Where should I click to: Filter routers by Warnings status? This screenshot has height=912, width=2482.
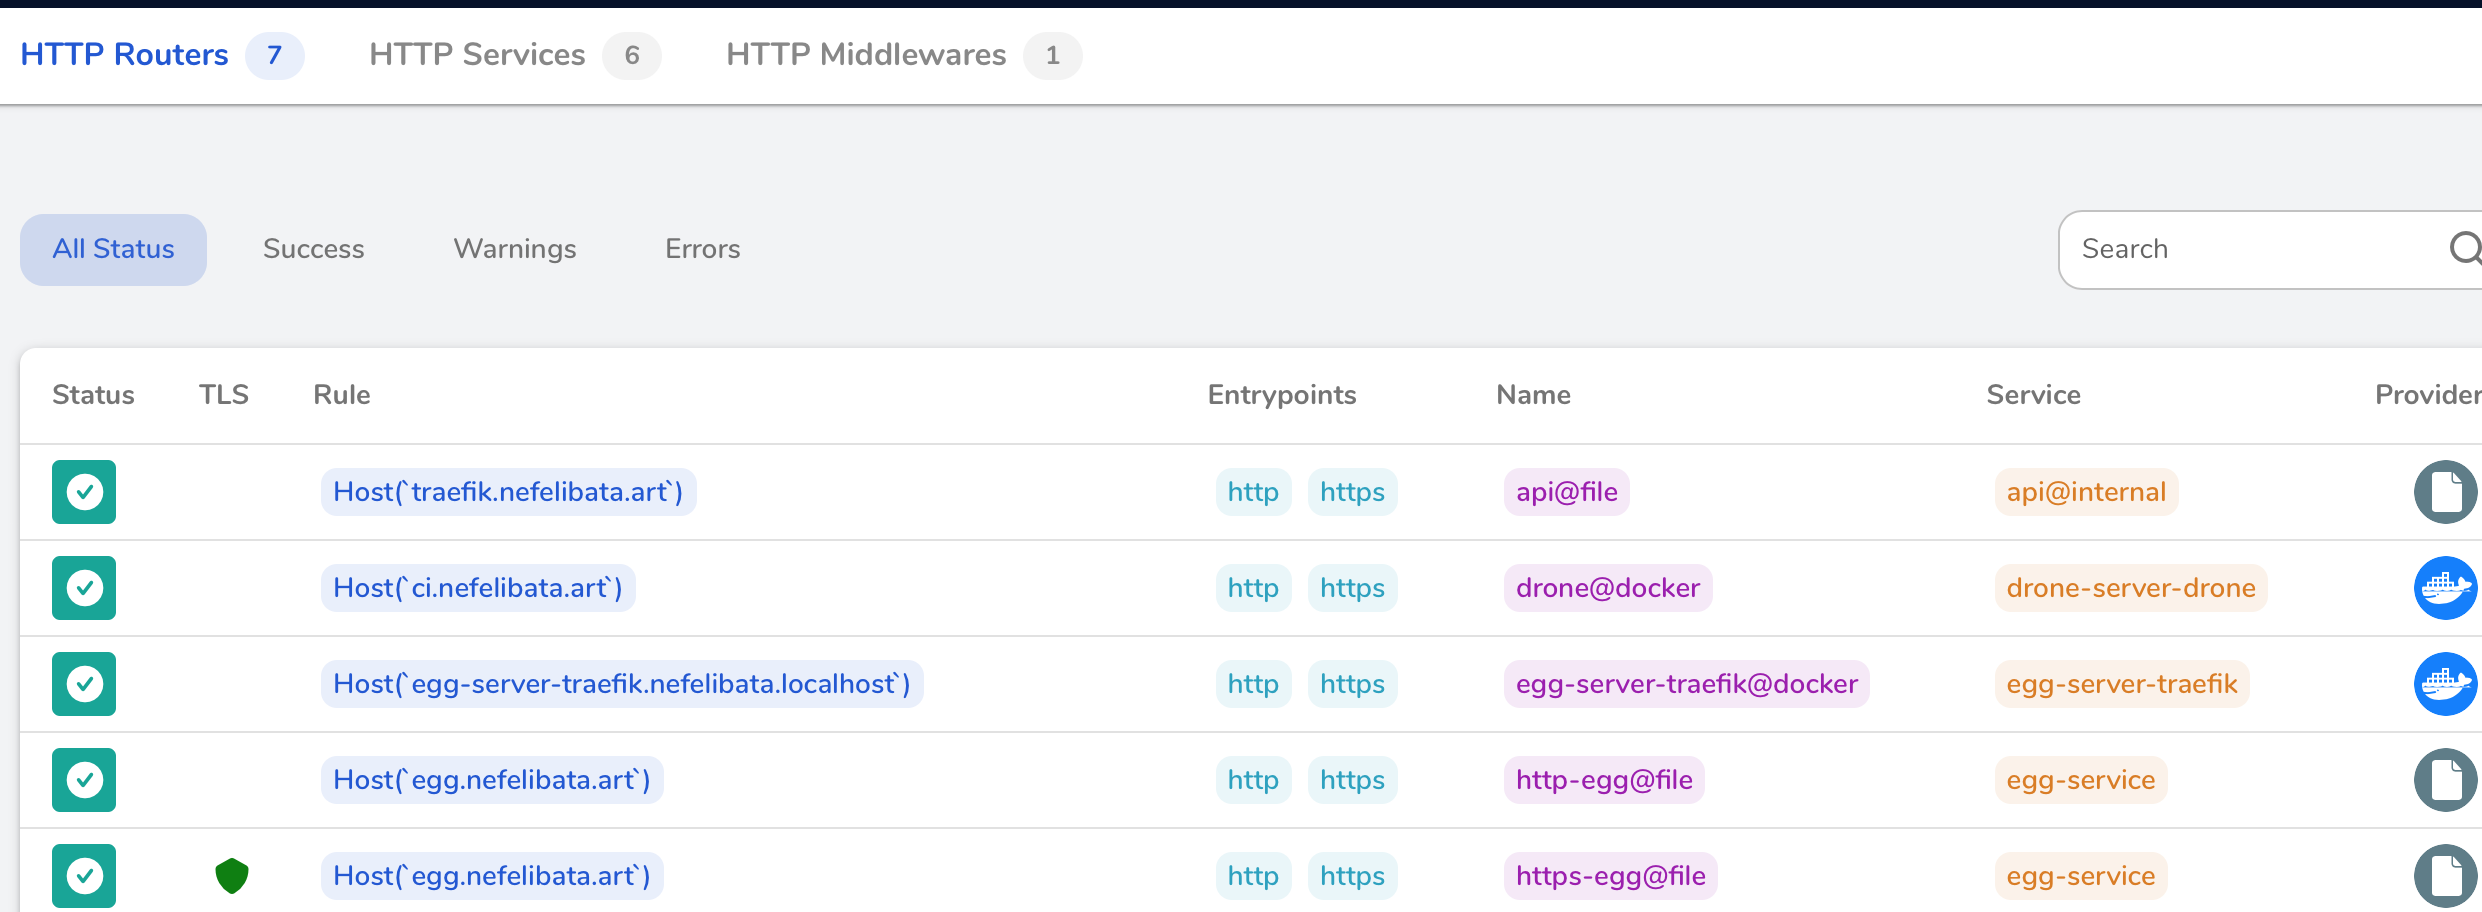pos(515,249)
